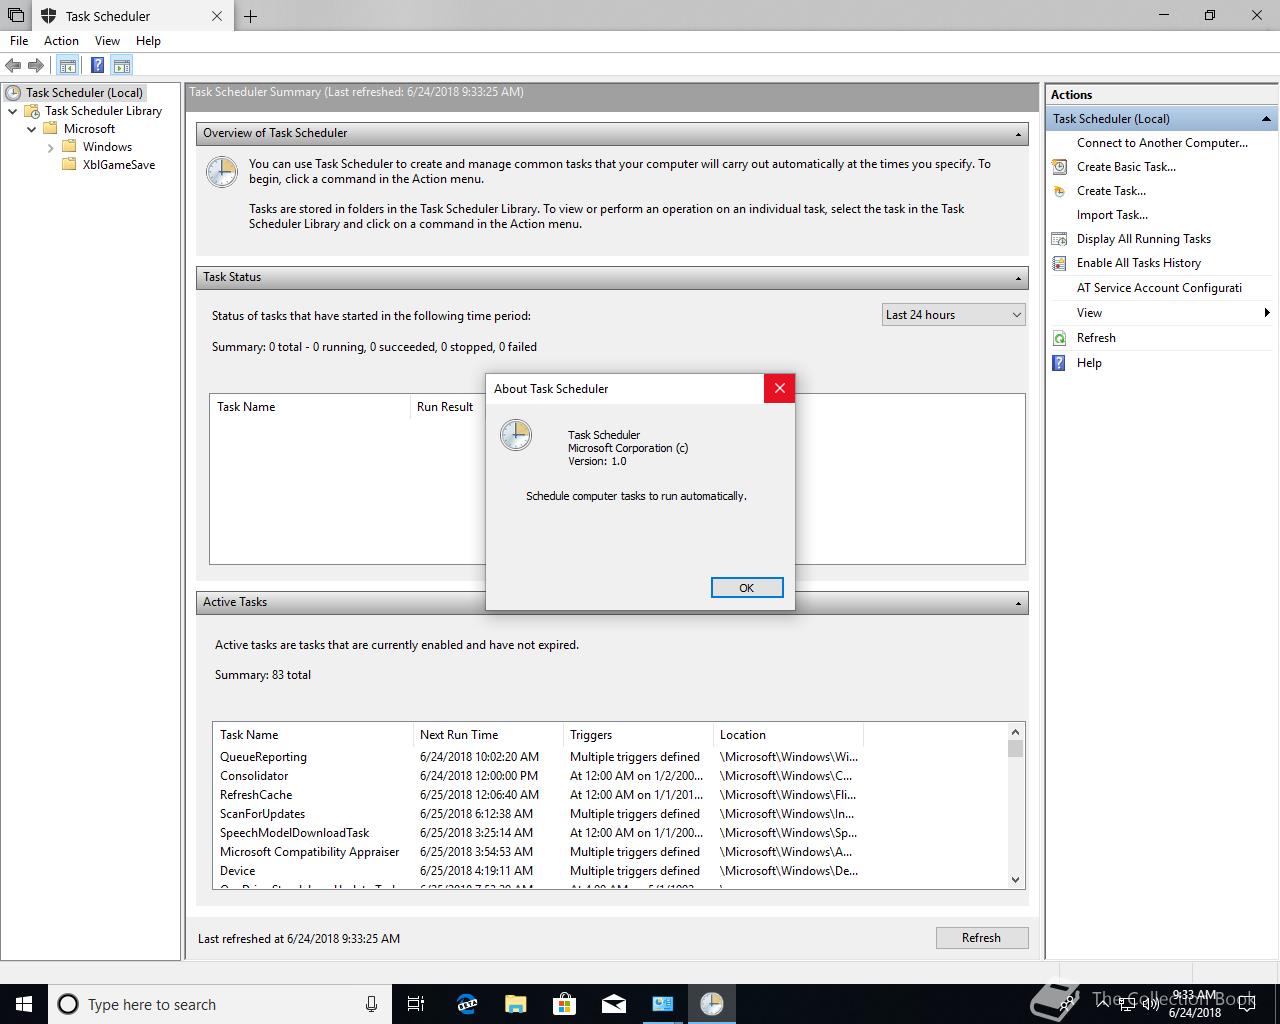Open Microsoft Edge beta from taskbar
The width and height of the screenshot is (1280, 1024).
[x=467, y=1004]
